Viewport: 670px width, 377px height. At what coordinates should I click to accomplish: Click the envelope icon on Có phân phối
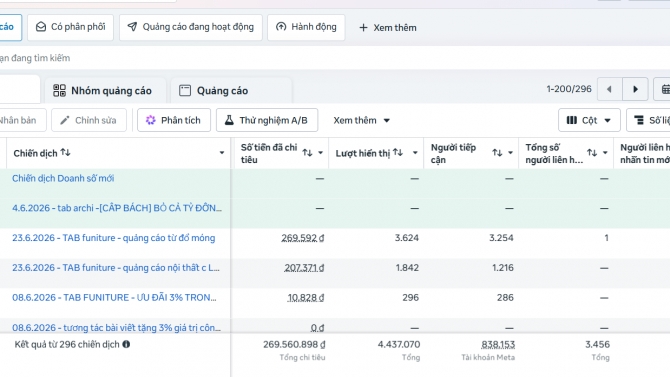[41, 27]
